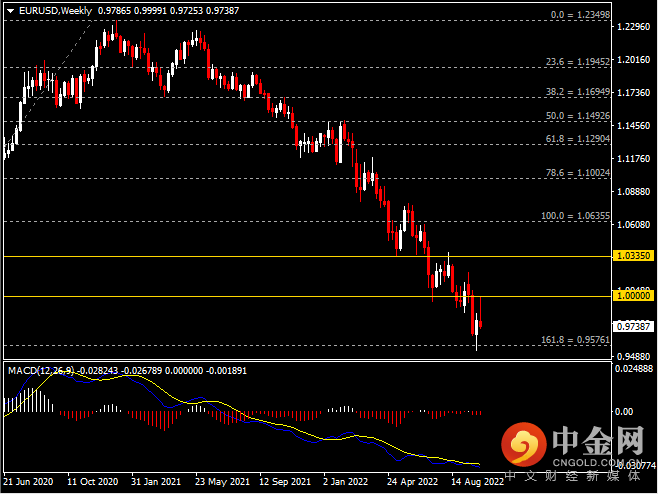Click the 0.94880 price axis value
The image size is (658, 494).
(634, 356)
